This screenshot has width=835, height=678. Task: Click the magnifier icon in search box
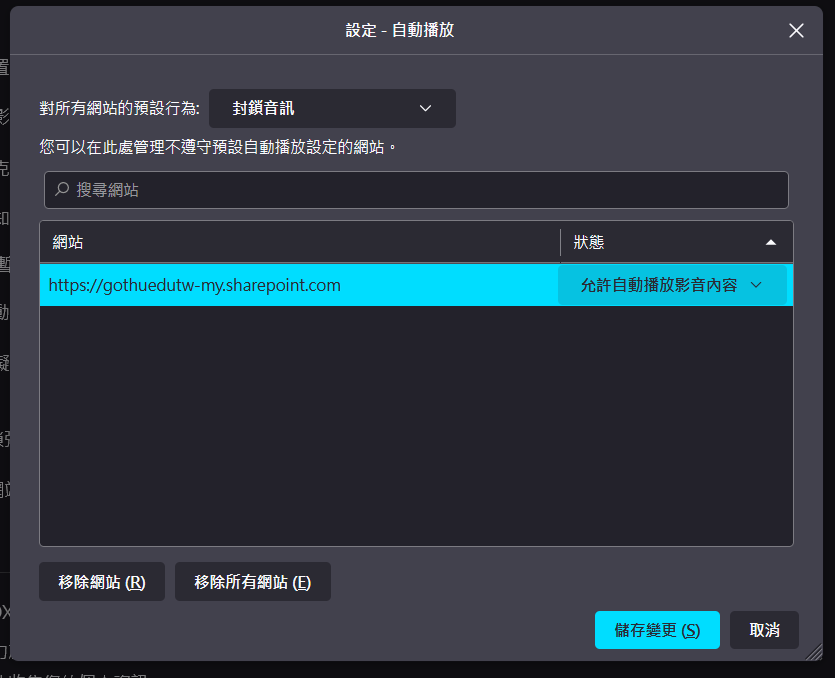pos(62,189)
